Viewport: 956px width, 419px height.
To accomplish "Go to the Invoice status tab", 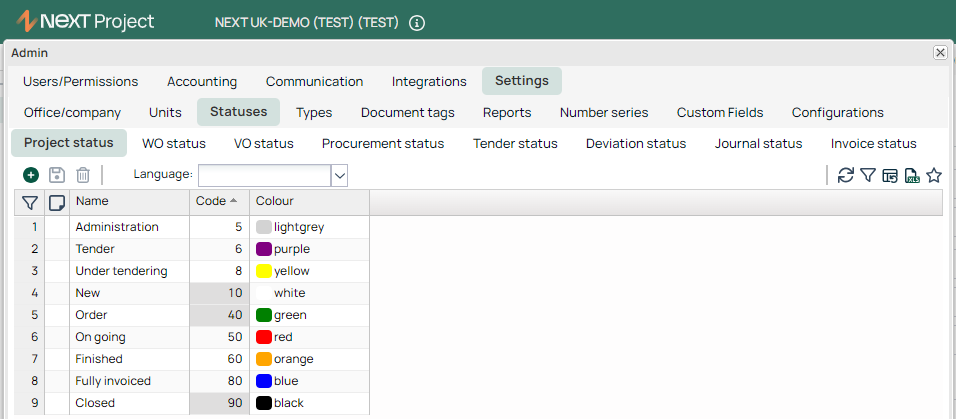I will [x=873, y=144].
